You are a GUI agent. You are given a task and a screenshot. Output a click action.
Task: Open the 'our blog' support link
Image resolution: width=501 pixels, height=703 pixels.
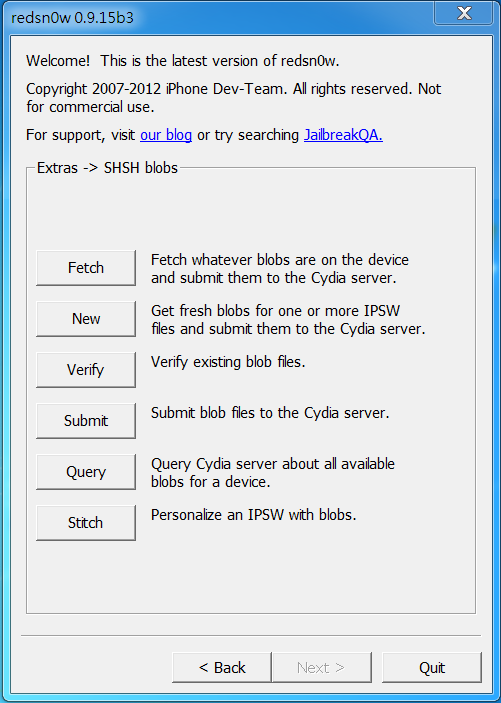[166, 135]
